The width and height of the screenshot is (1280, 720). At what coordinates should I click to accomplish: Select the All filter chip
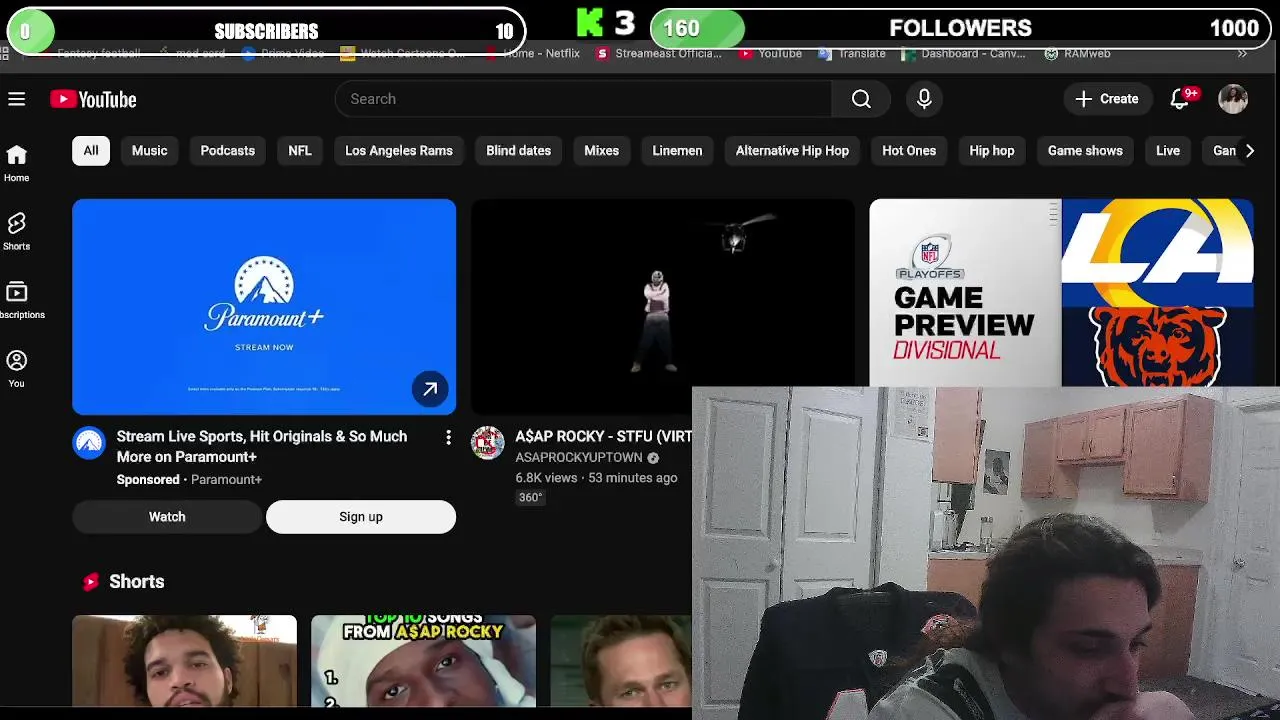coord(91,151)
